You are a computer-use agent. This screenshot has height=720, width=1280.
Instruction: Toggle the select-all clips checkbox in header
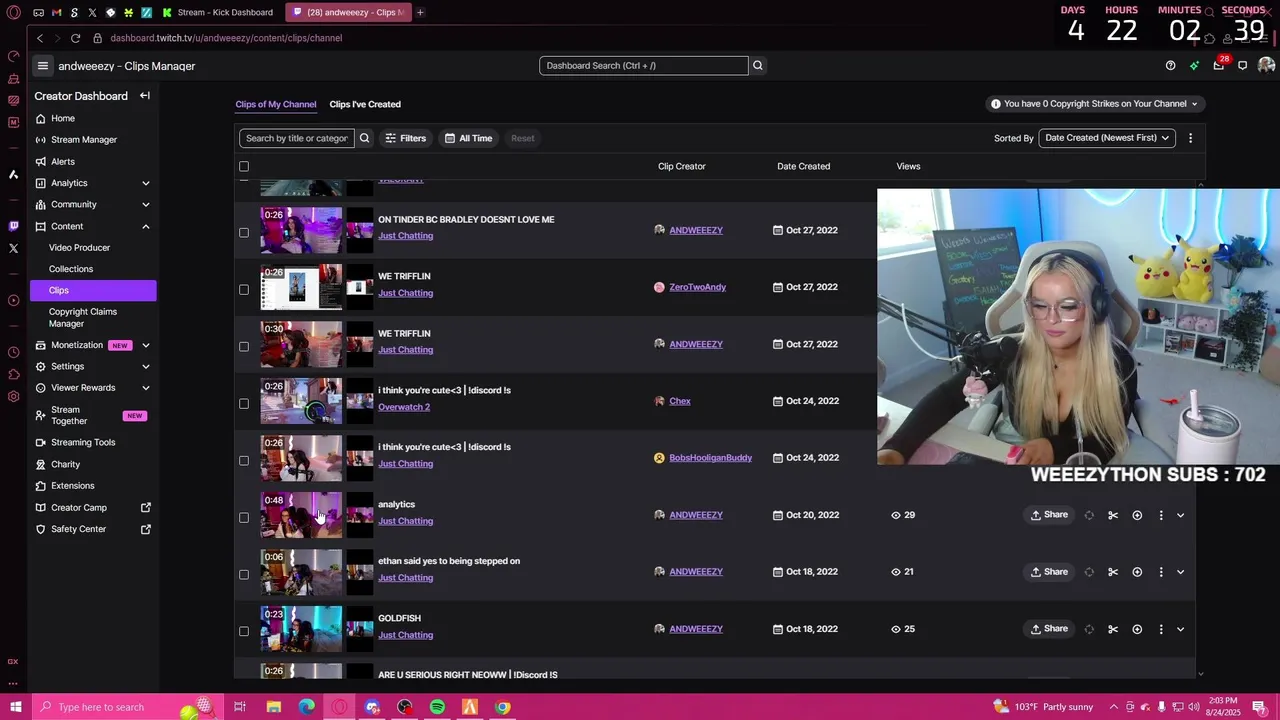click(x=244, y=166)
